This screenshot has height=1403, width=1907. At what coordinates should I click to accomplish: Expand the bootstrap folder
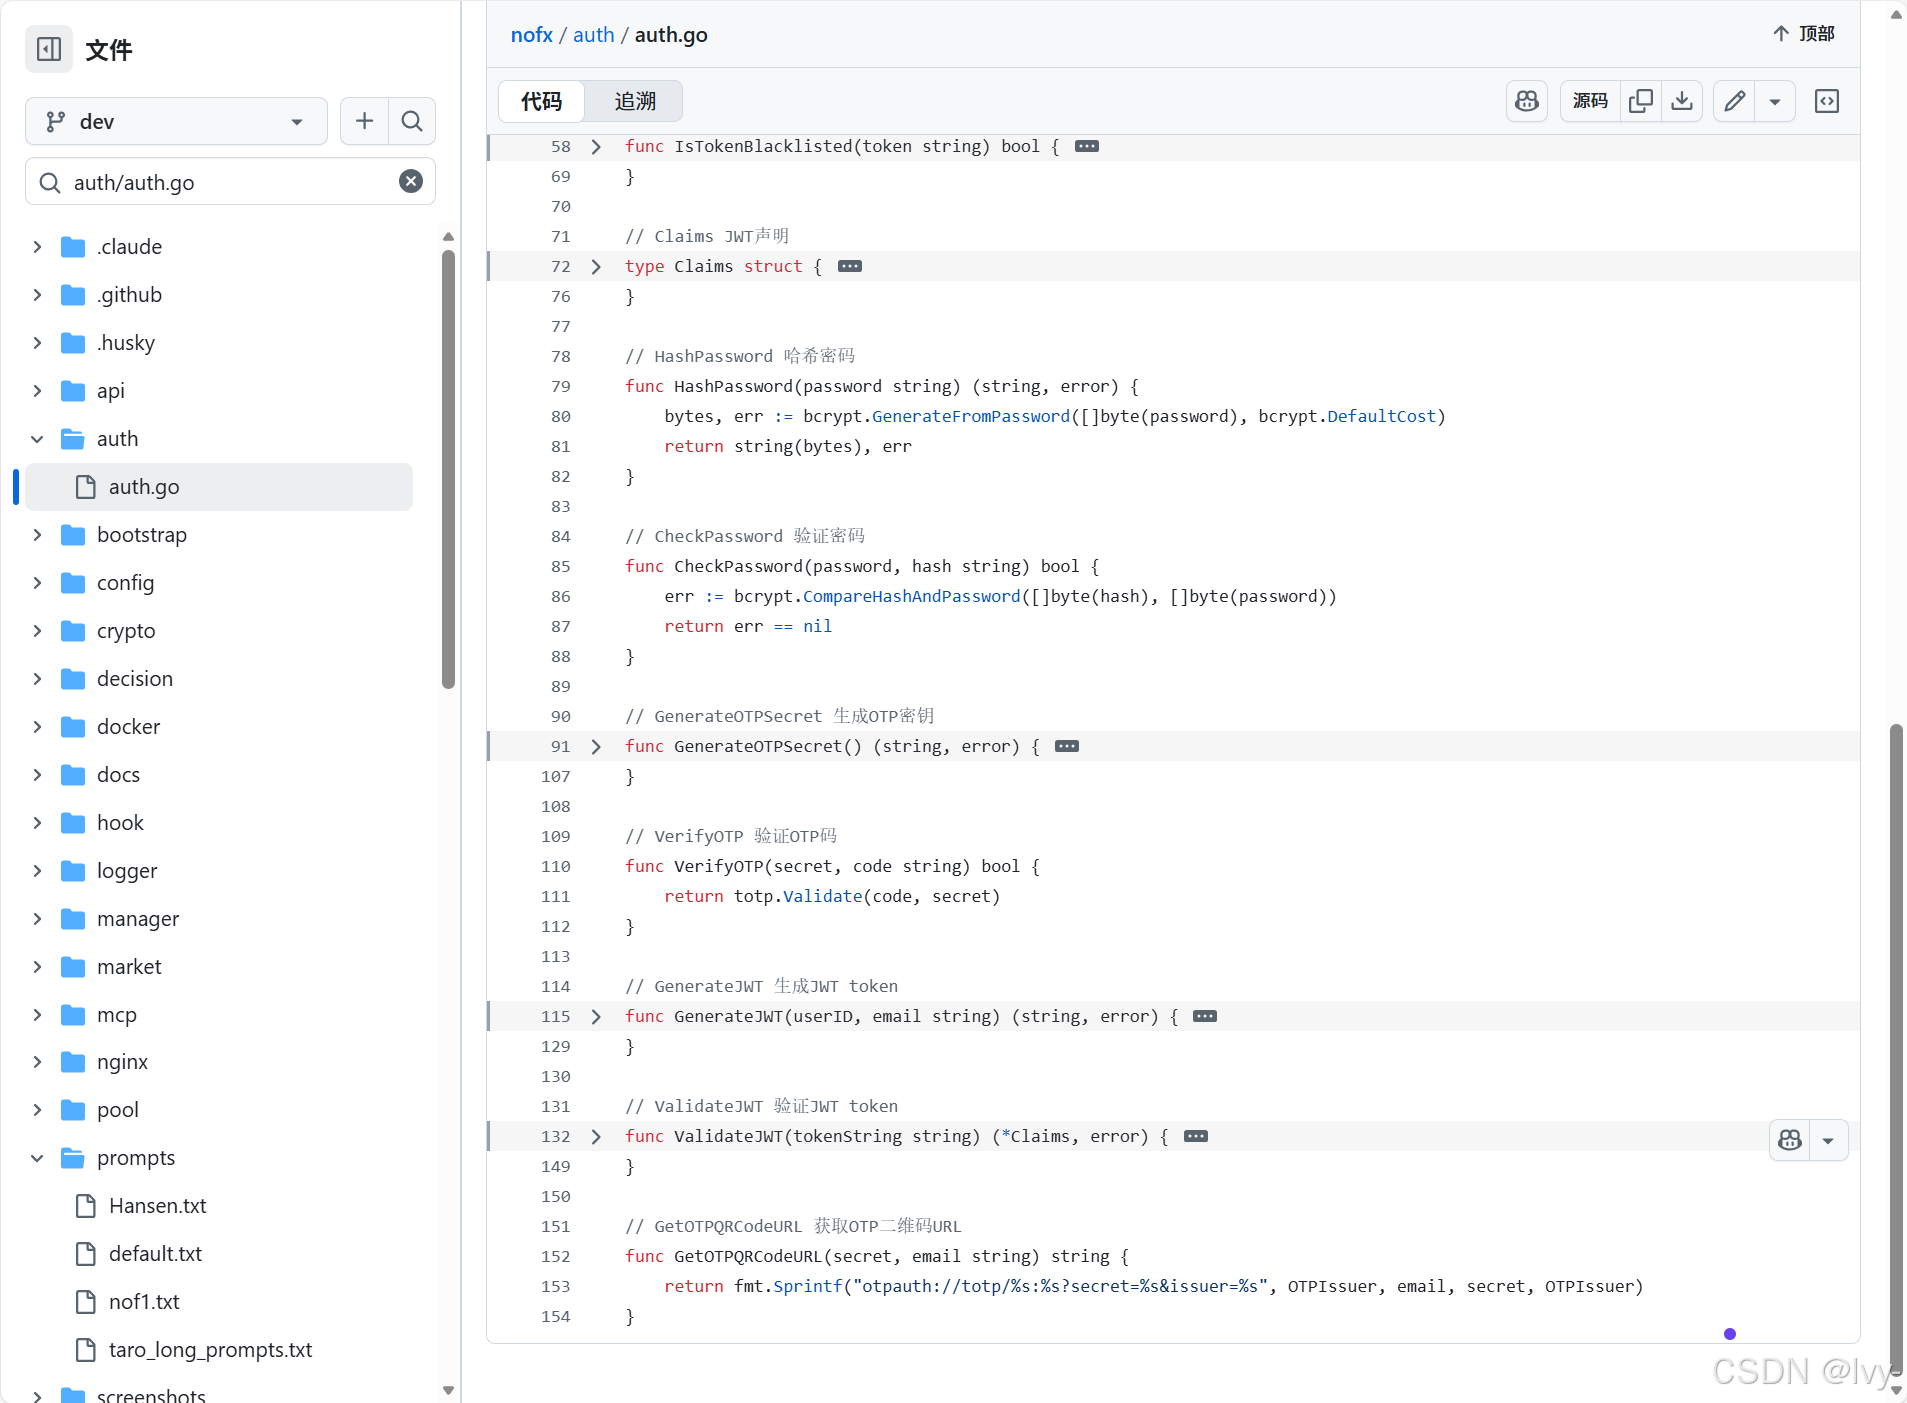37,535
